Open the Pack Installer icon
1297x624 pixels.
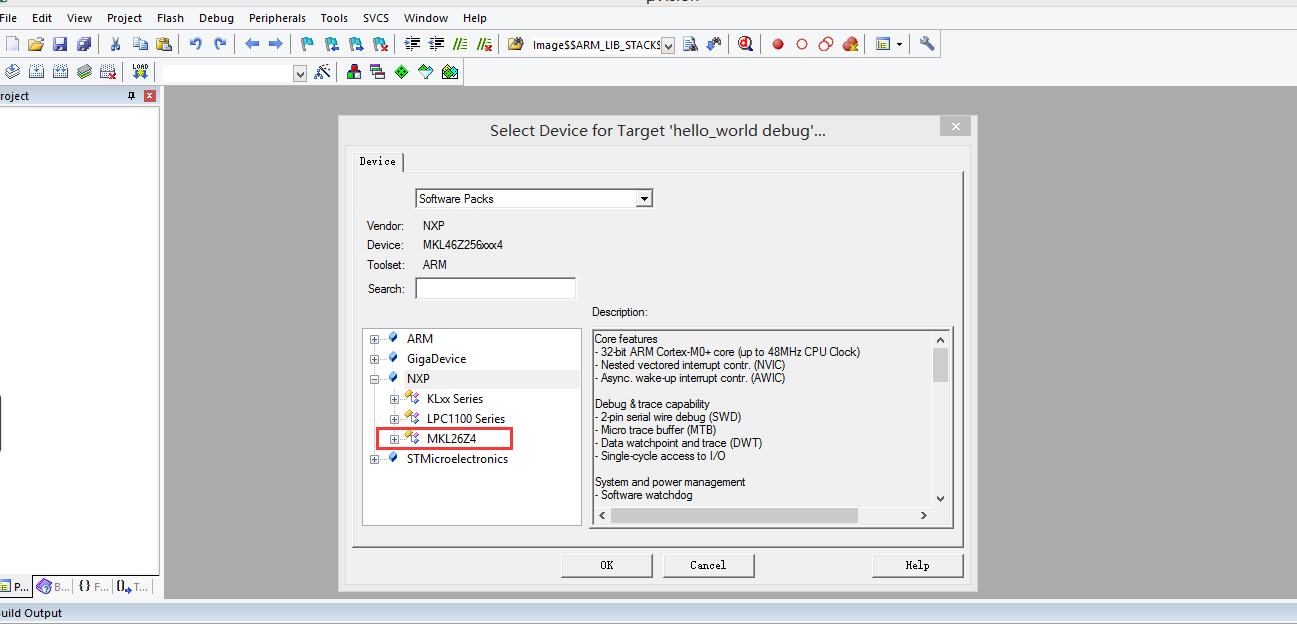450,72
